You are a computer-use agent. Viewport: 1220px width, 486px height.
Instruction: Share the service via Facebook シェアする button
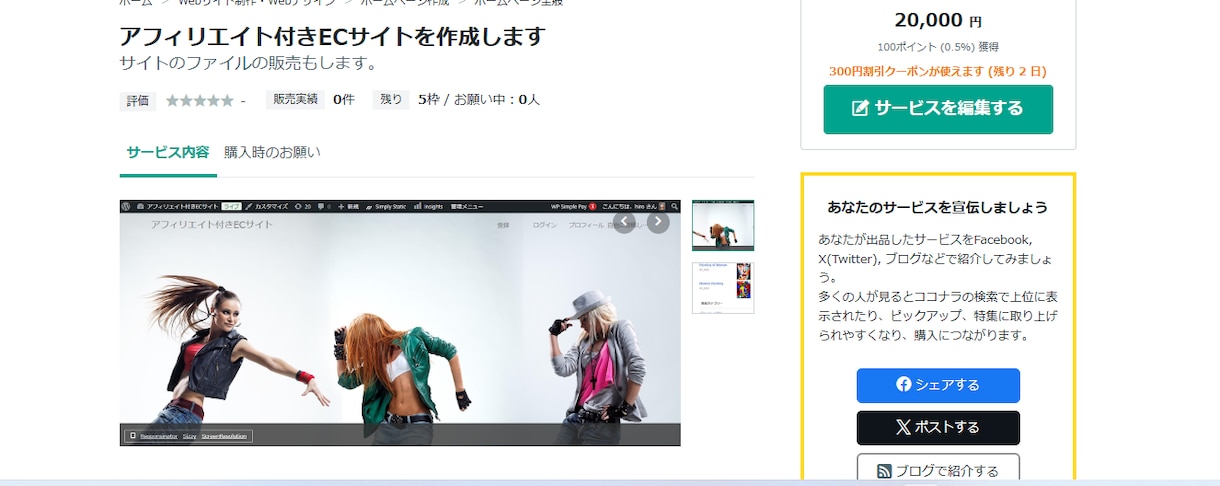(x=938, y=385)
